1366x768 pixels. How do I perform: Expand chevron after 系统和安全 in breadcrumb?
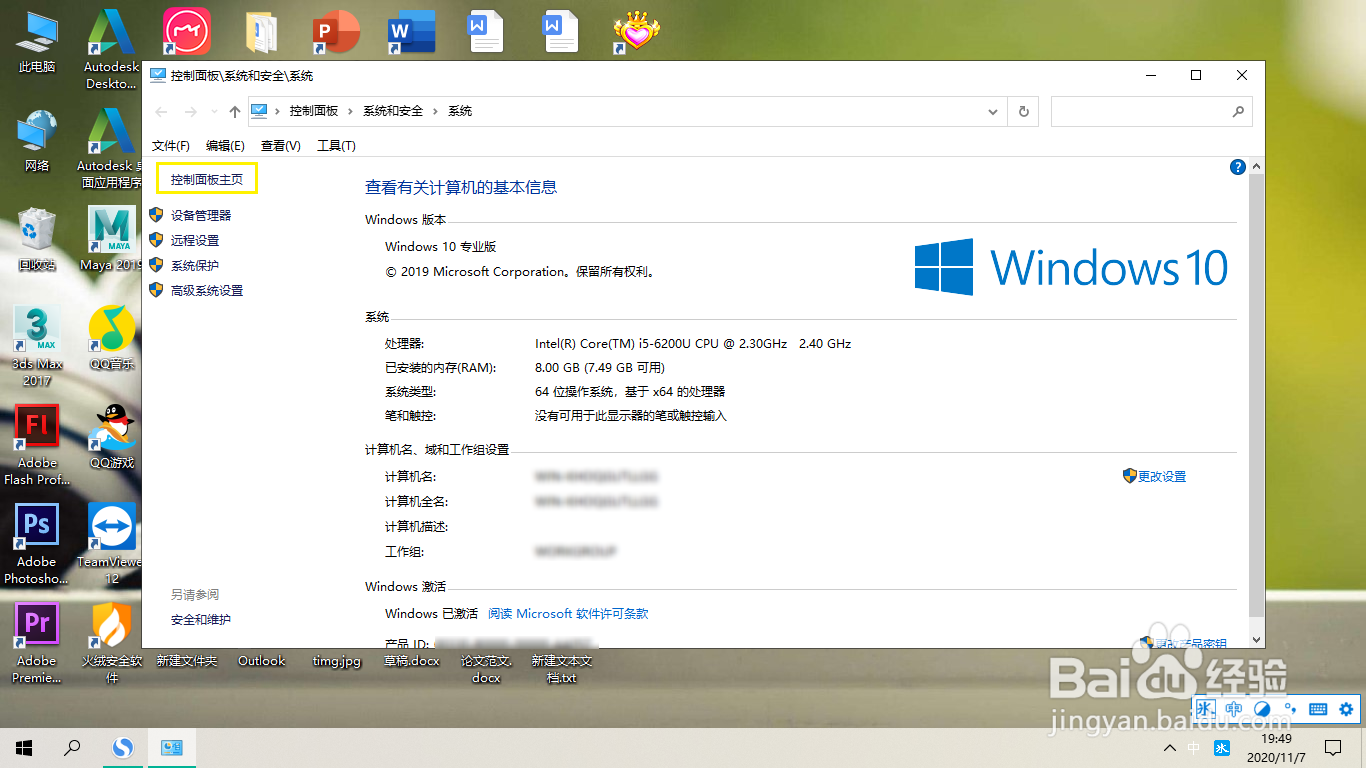[x=436, y=111]
